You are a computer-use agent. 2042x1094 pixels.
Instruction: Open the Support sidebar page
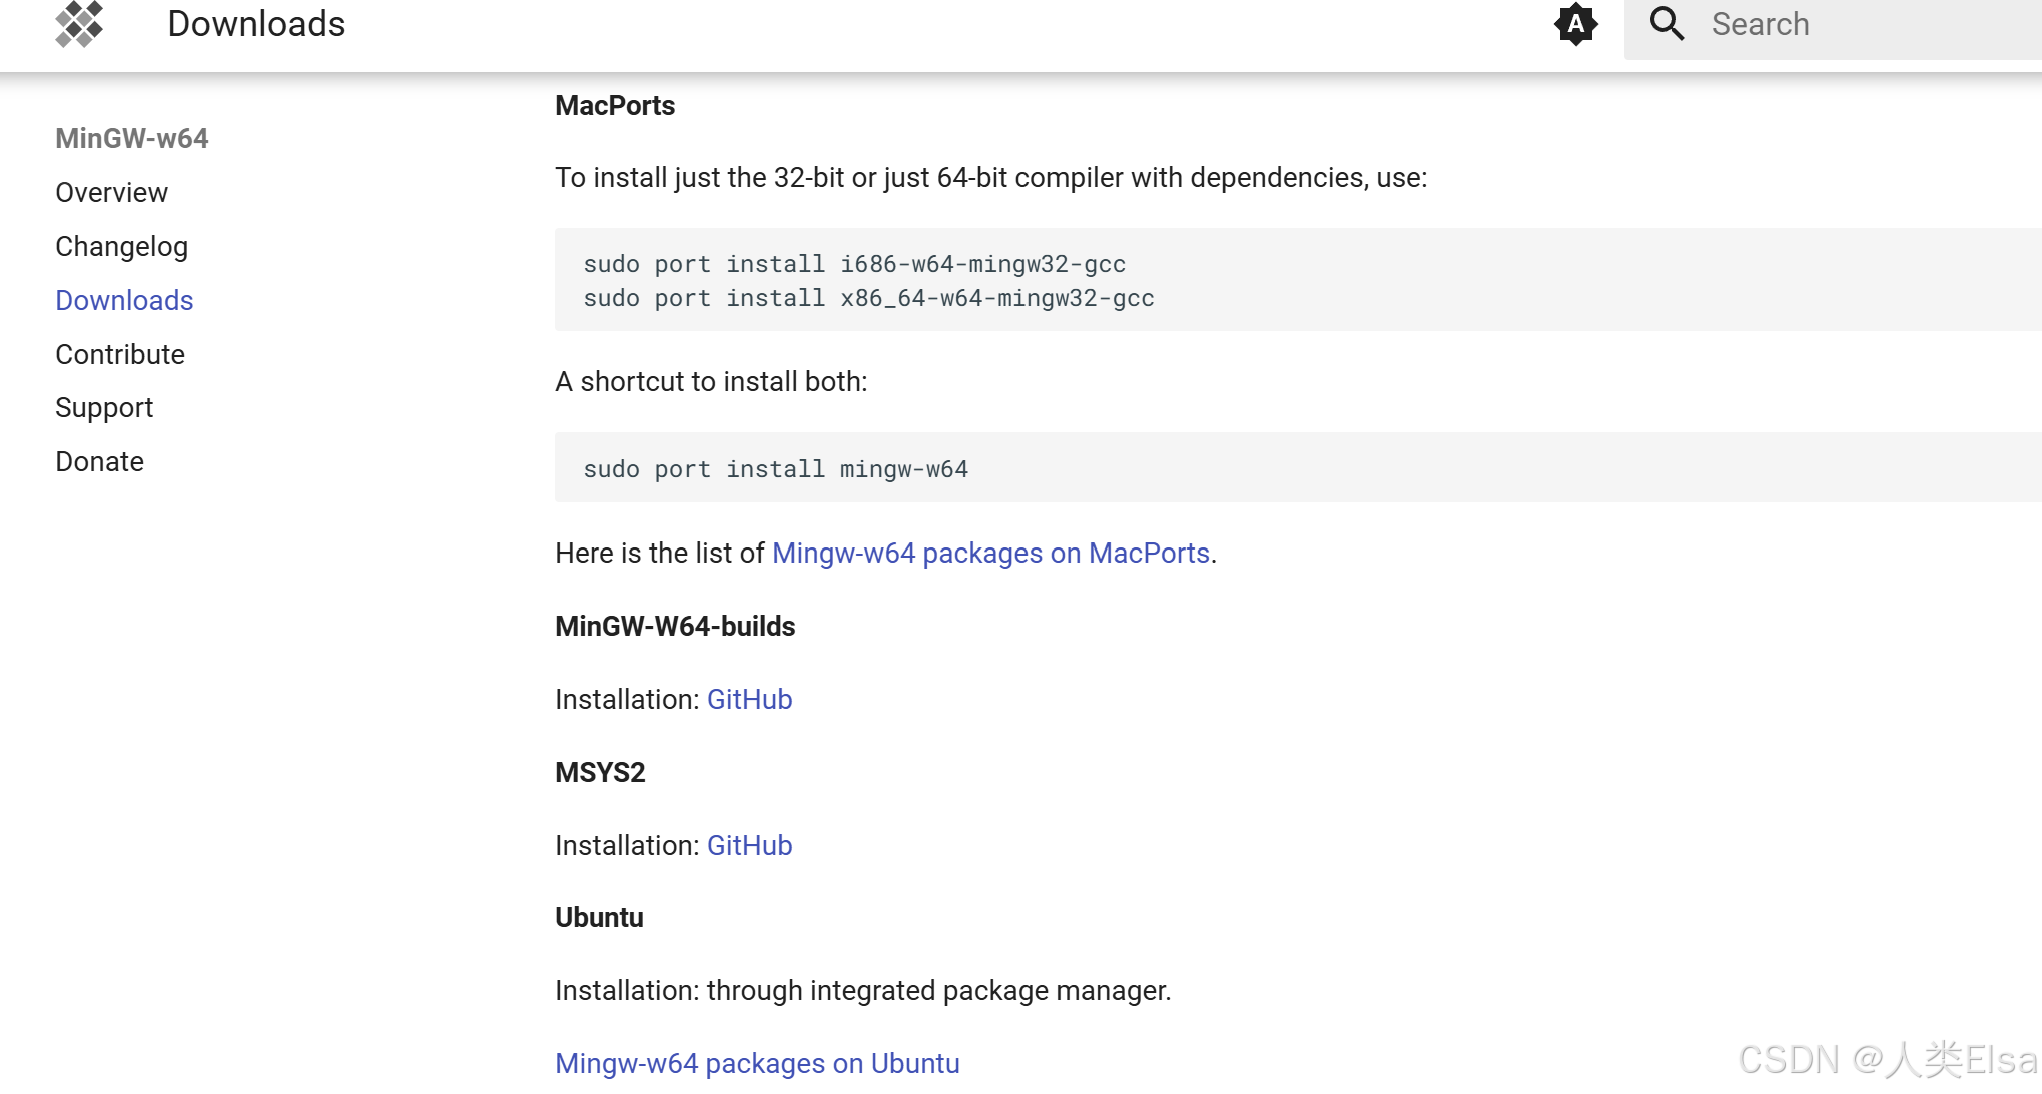click(104, 407)
